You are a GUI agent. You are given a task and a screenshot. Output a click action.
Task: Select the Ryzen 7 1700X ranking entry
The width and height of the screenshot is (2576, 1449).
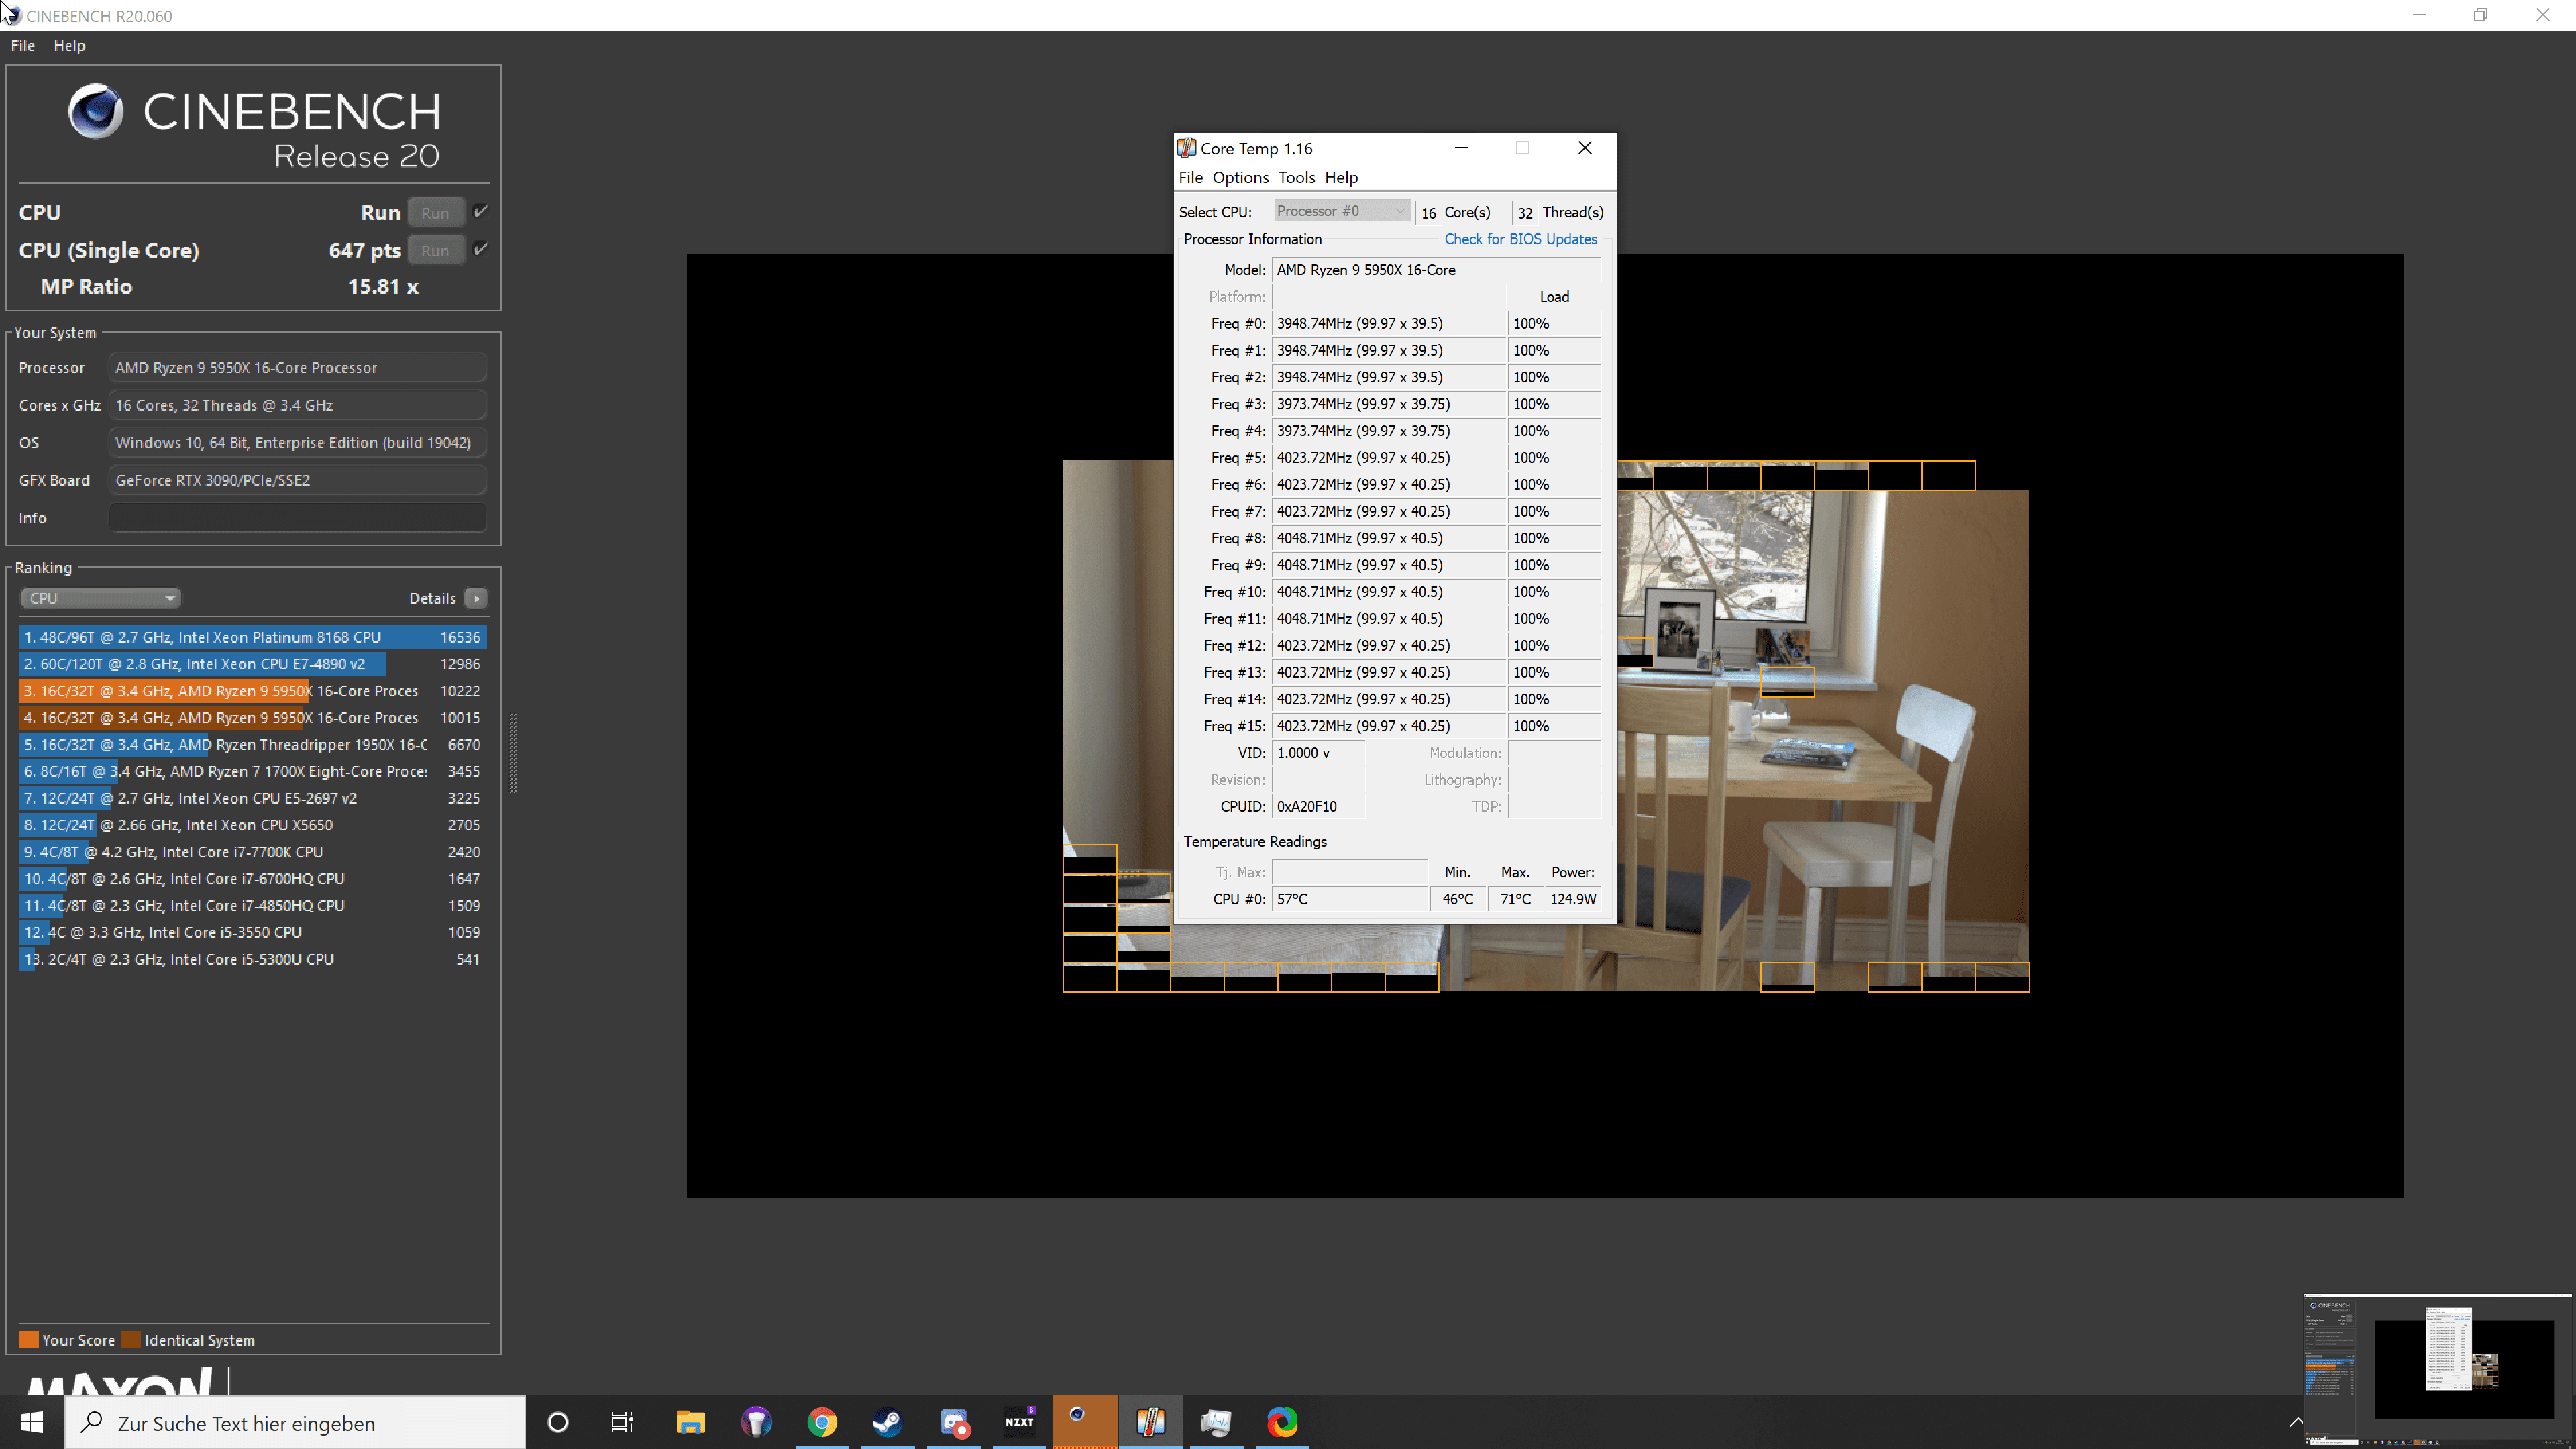click(252, 772)
